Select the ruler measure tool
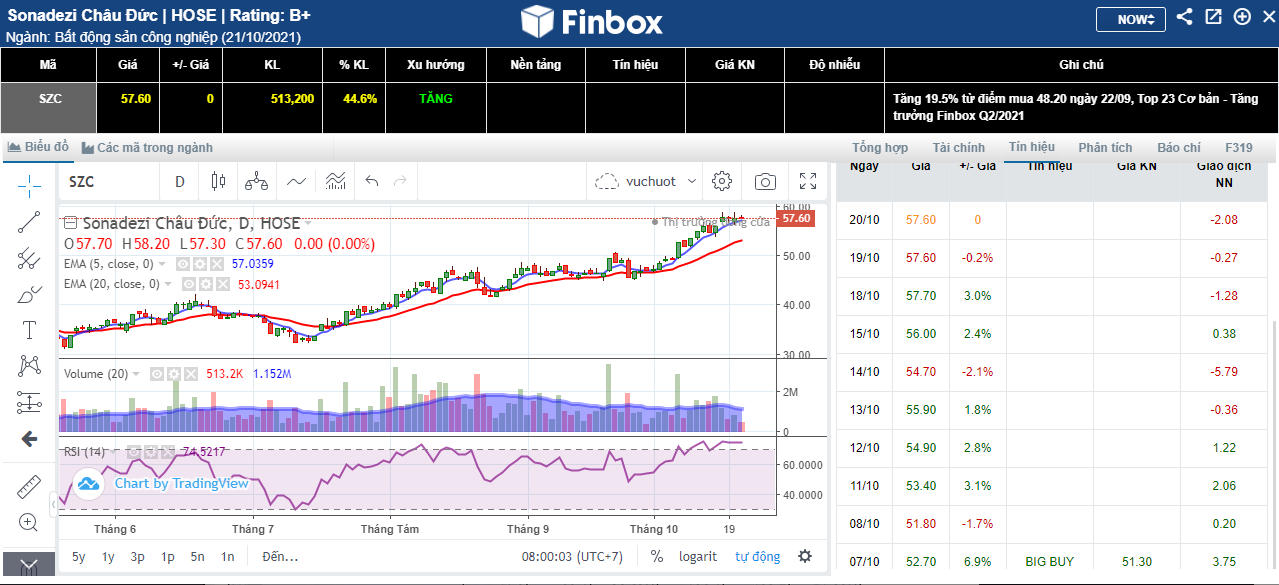 (29, 486)
